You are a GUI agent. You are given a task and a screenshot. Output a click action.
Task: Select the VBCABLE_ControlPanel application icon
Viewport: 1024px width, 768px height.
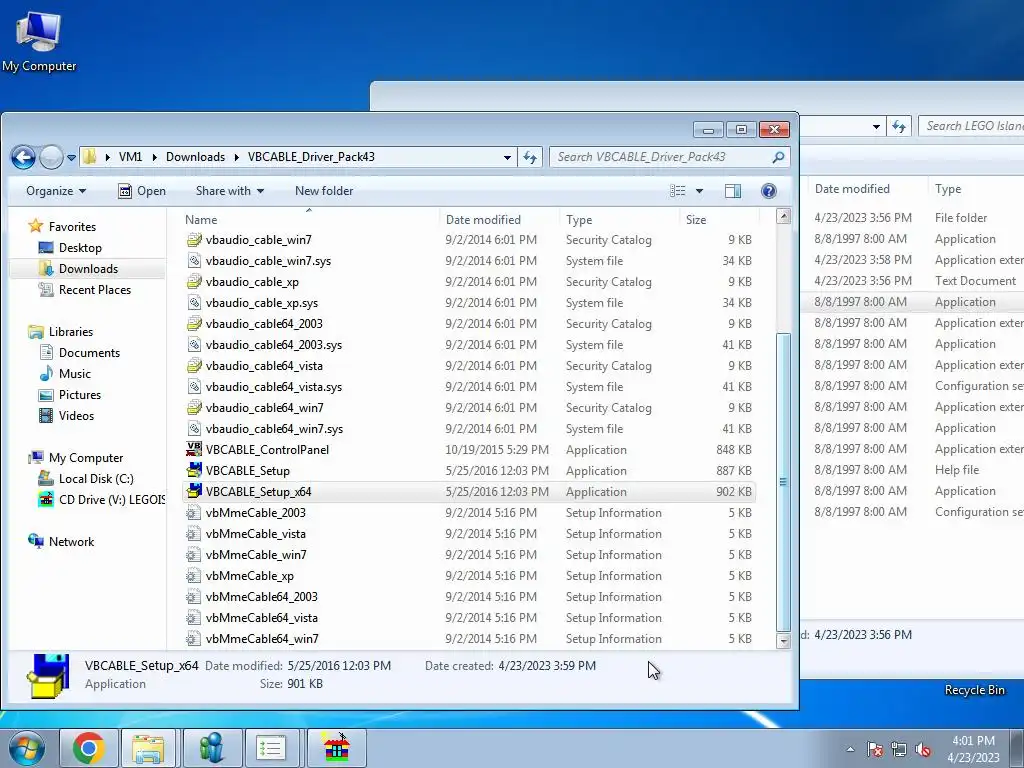(x=194, y=449)
